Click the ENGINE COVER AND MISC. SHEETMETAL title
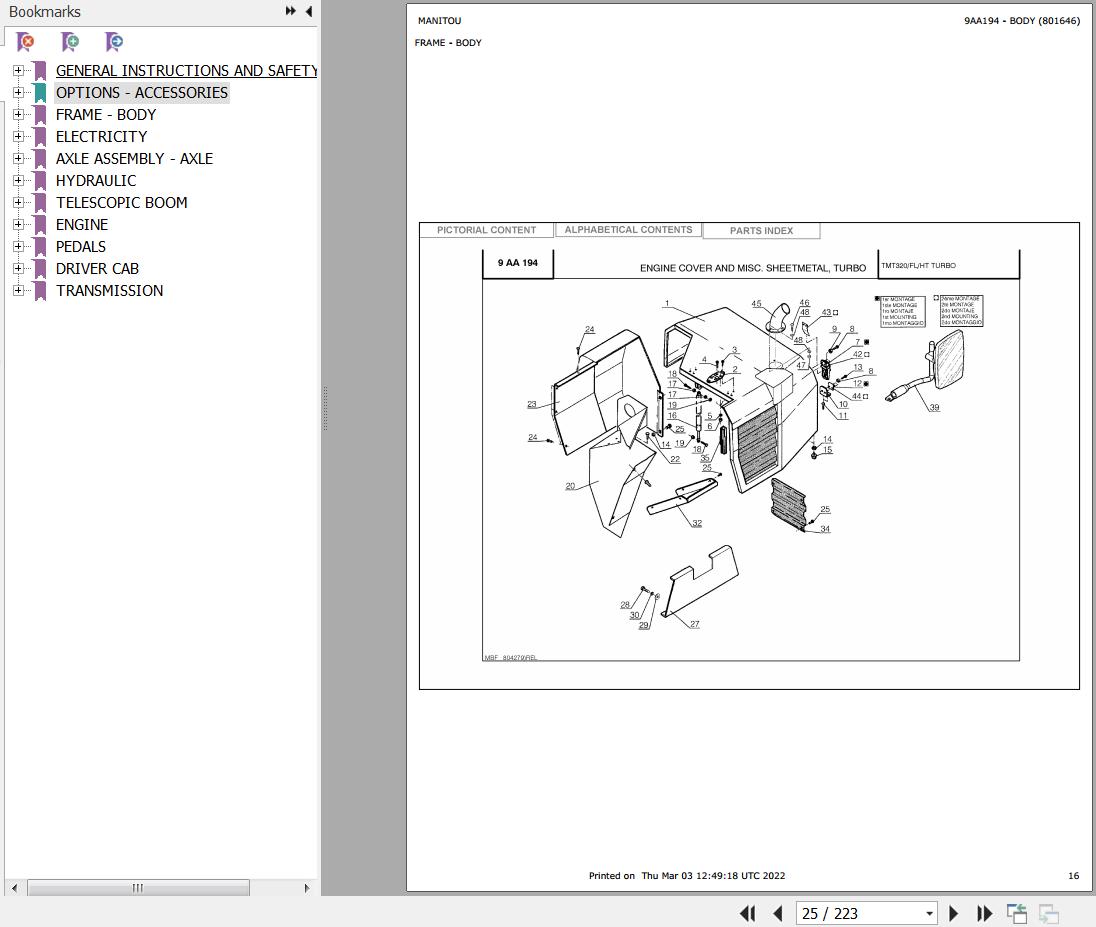The image size is (1096, 927). (x=753, y=268)
